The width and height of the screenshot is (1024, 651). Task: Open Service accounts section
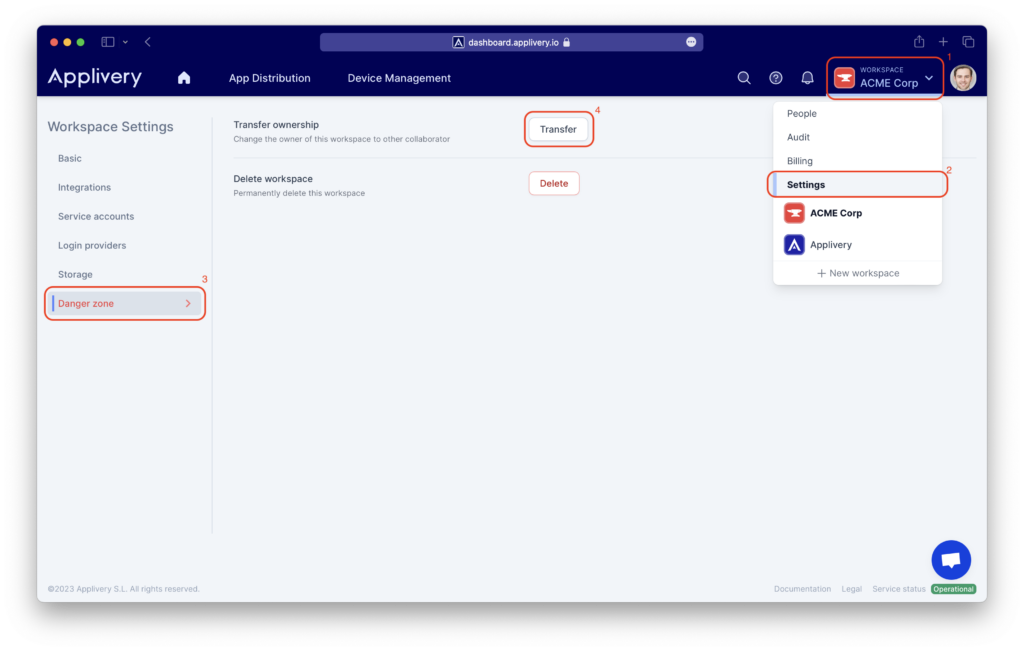coord(96,216)
